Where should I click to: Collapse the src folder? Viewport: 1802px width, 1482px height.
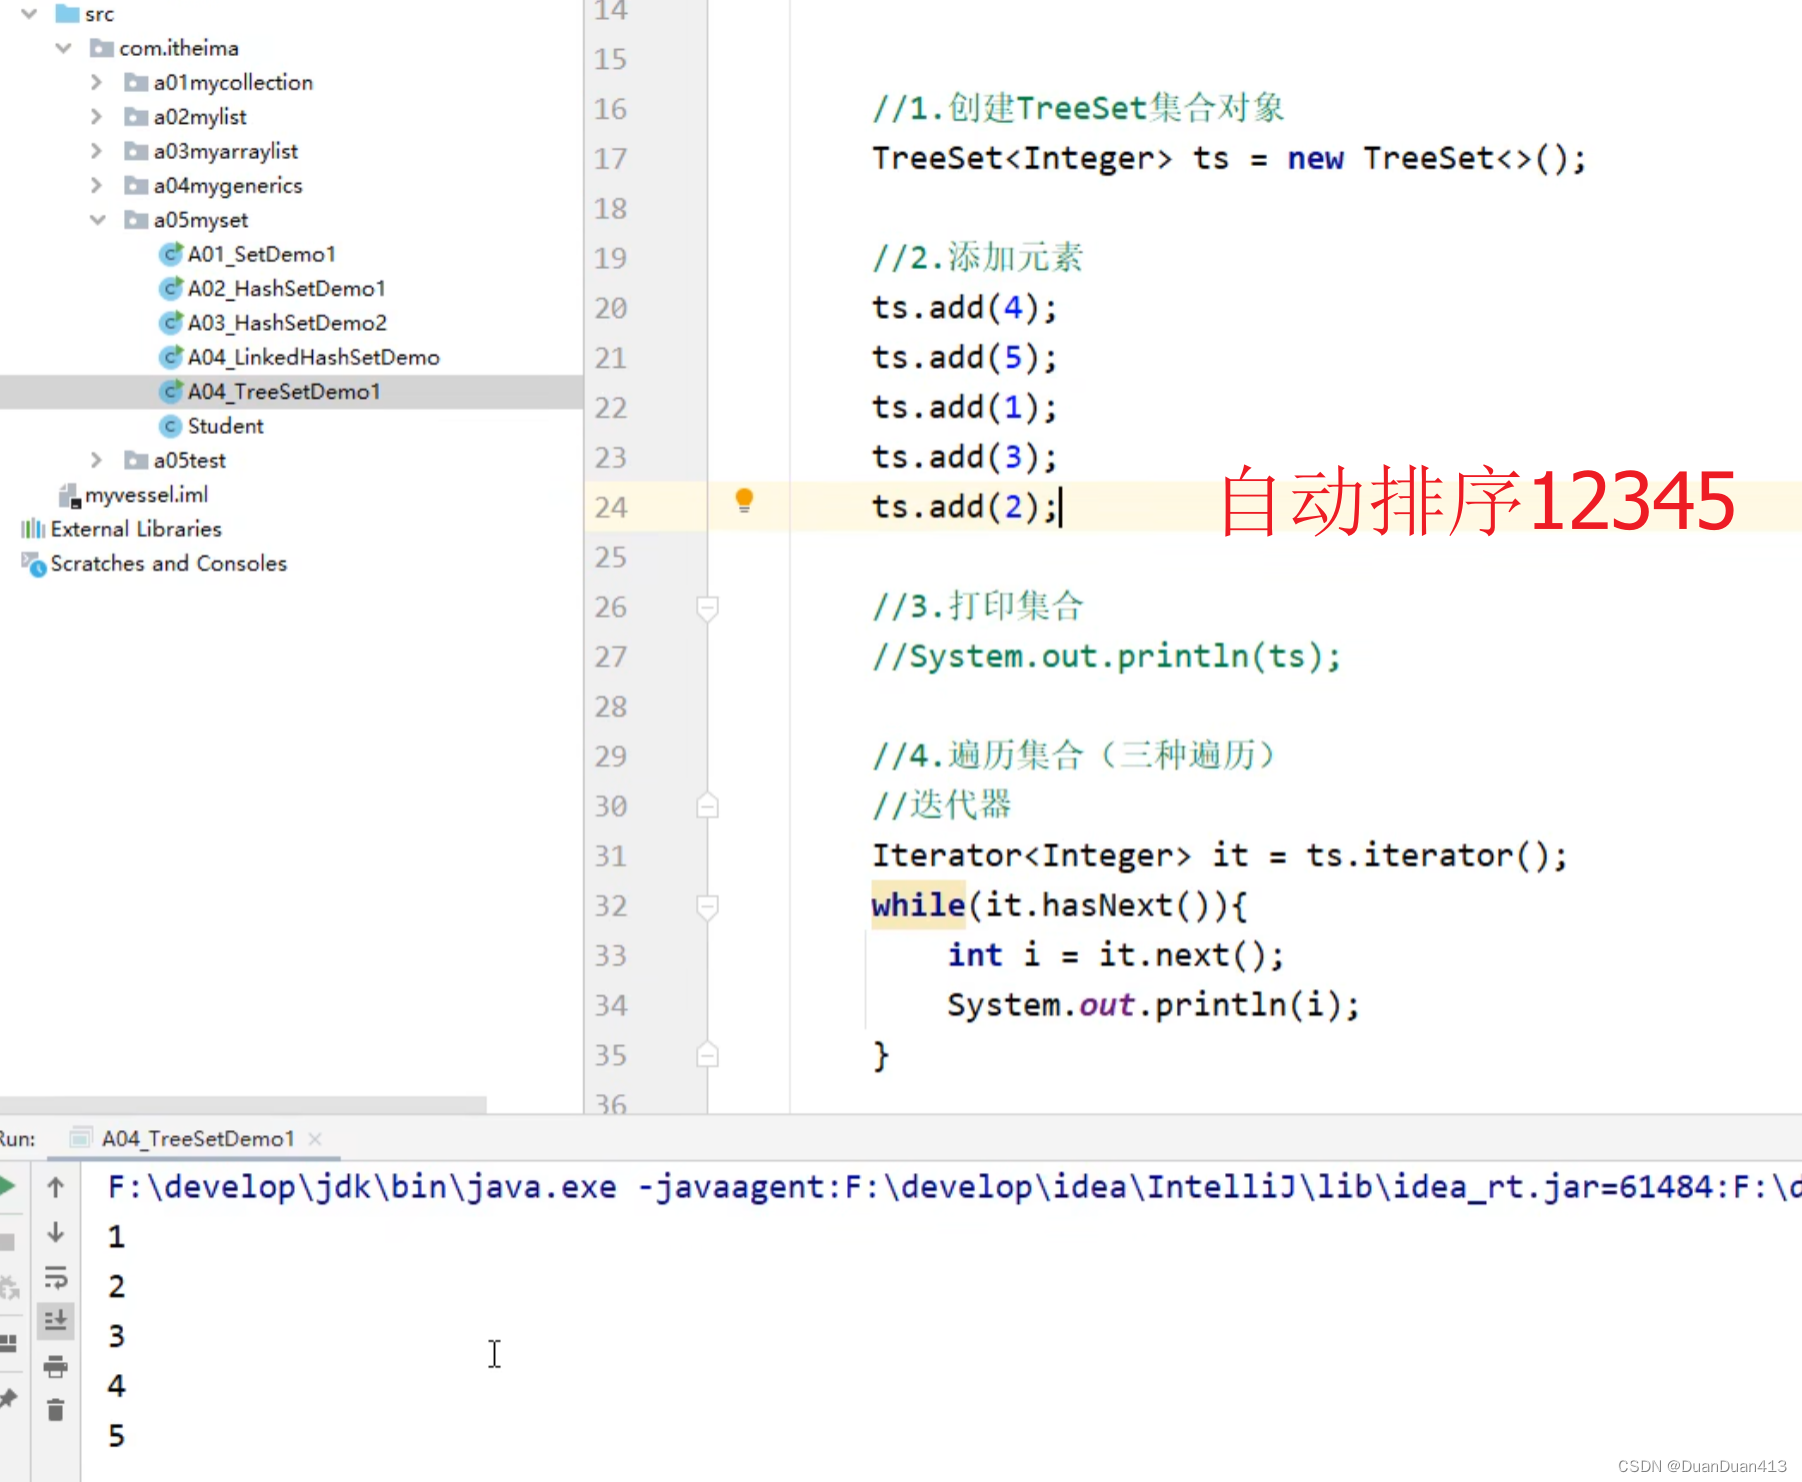click(x=29, y=14)
